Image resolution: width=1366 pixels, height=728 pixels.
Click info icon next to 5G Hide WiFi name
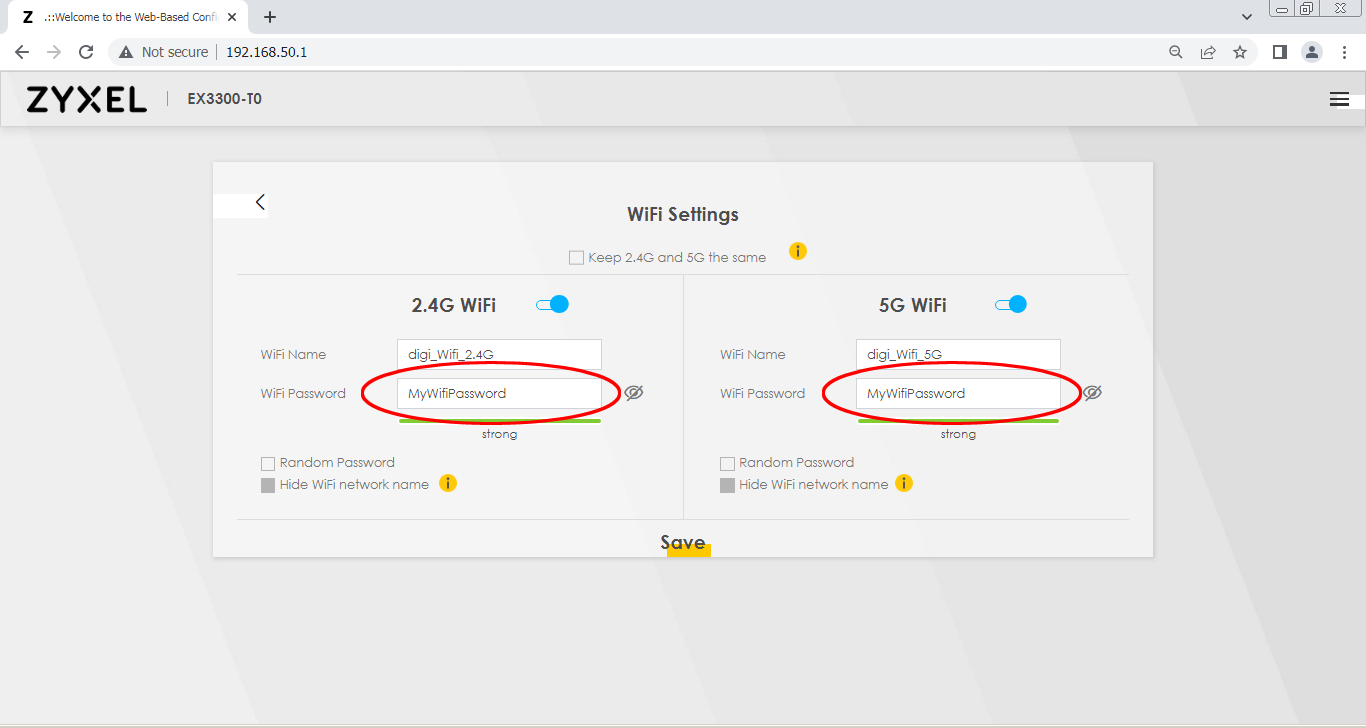904,484
